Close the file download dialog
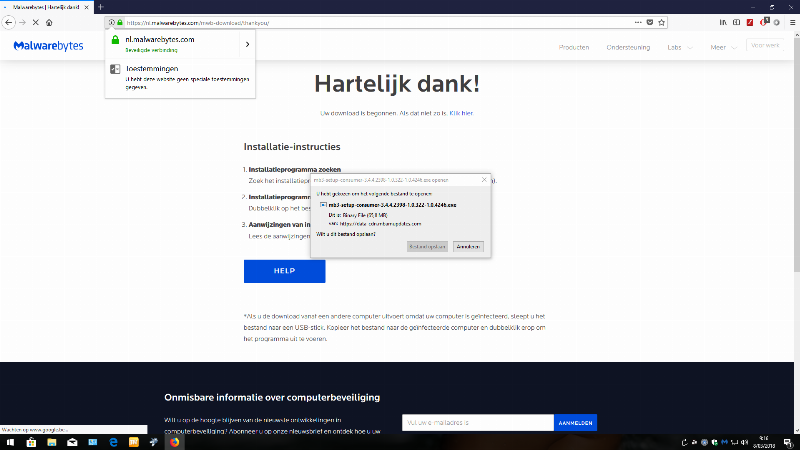Image resolution: width=800 pixels, height=450 pixels. (x=484, y=180)
